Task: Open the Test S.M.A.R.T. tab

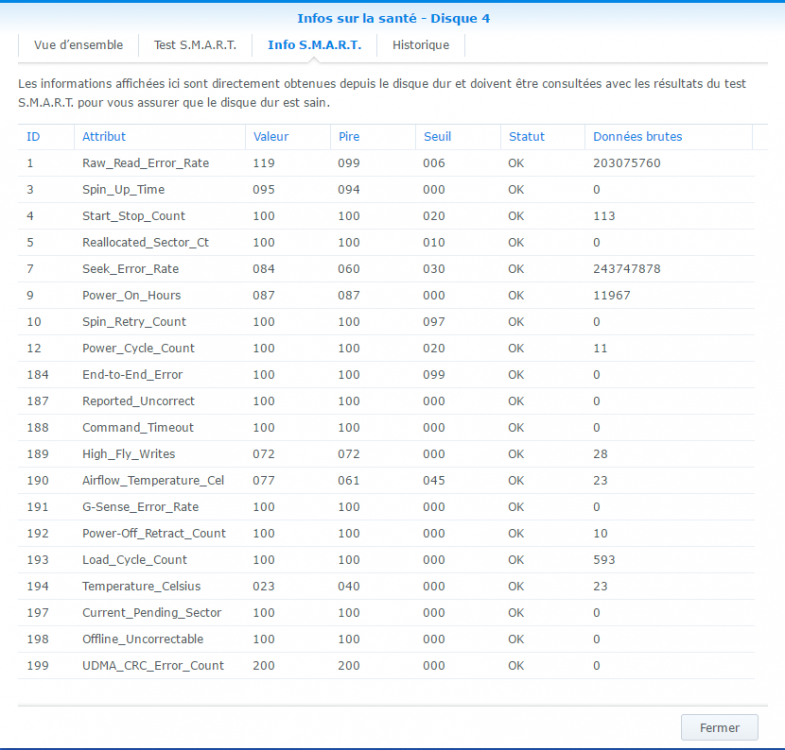Action: pyautogui.click(x=194, y=45)
